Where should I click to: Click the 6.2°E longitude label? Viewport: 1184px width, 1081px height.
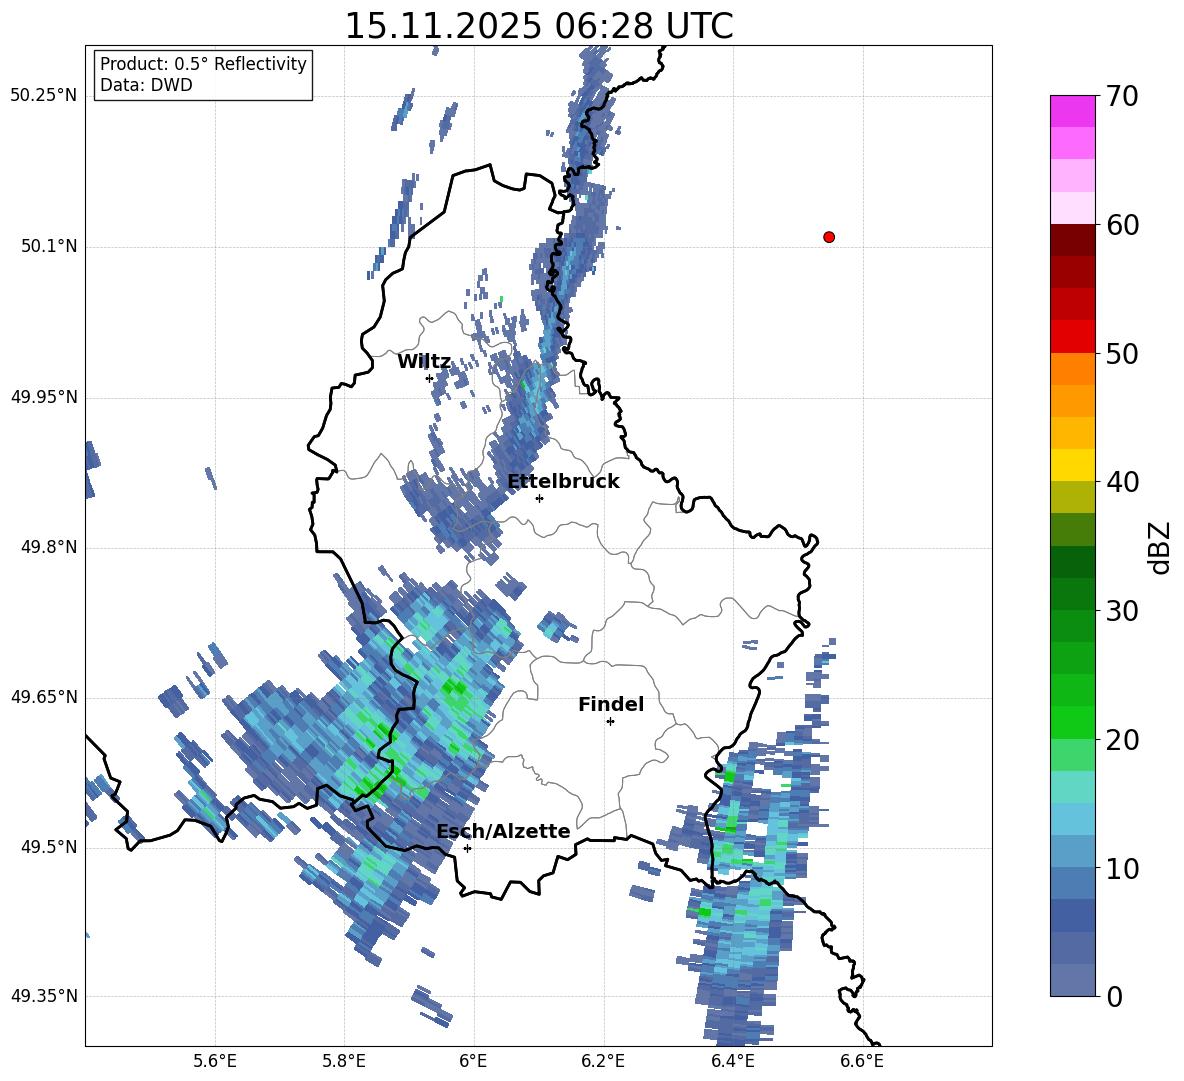603,1061
